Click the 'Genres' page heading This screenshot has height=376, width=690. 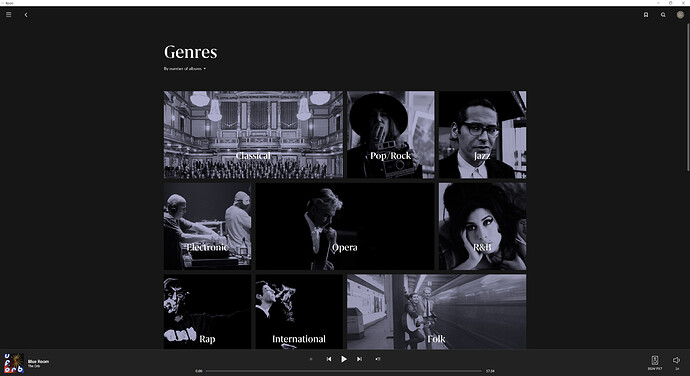pos(191,52)
